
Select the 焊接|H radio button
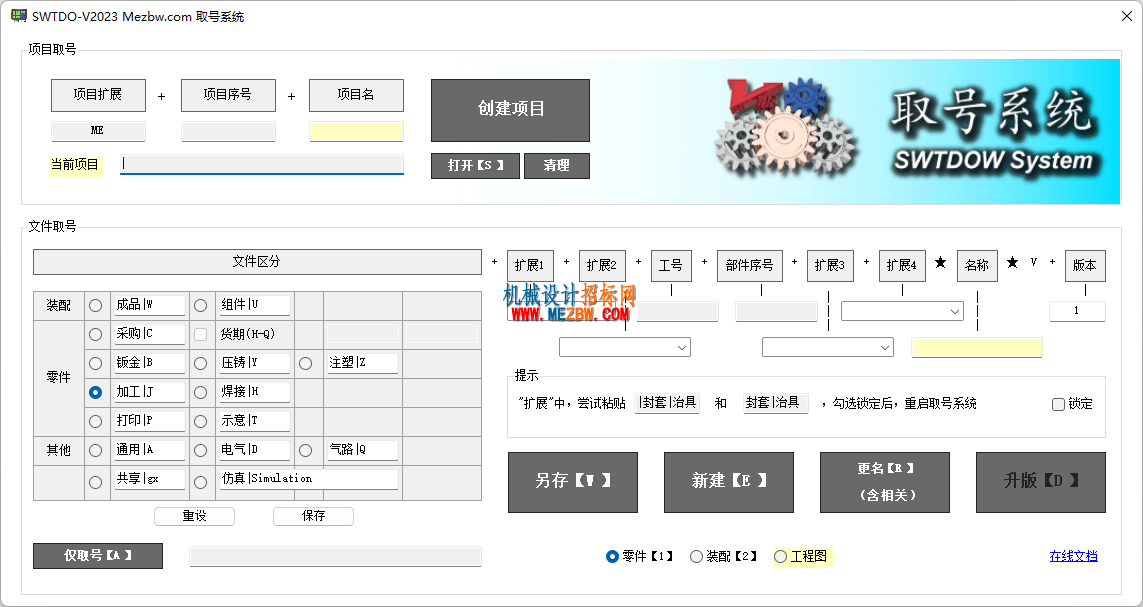pos(200,392)
